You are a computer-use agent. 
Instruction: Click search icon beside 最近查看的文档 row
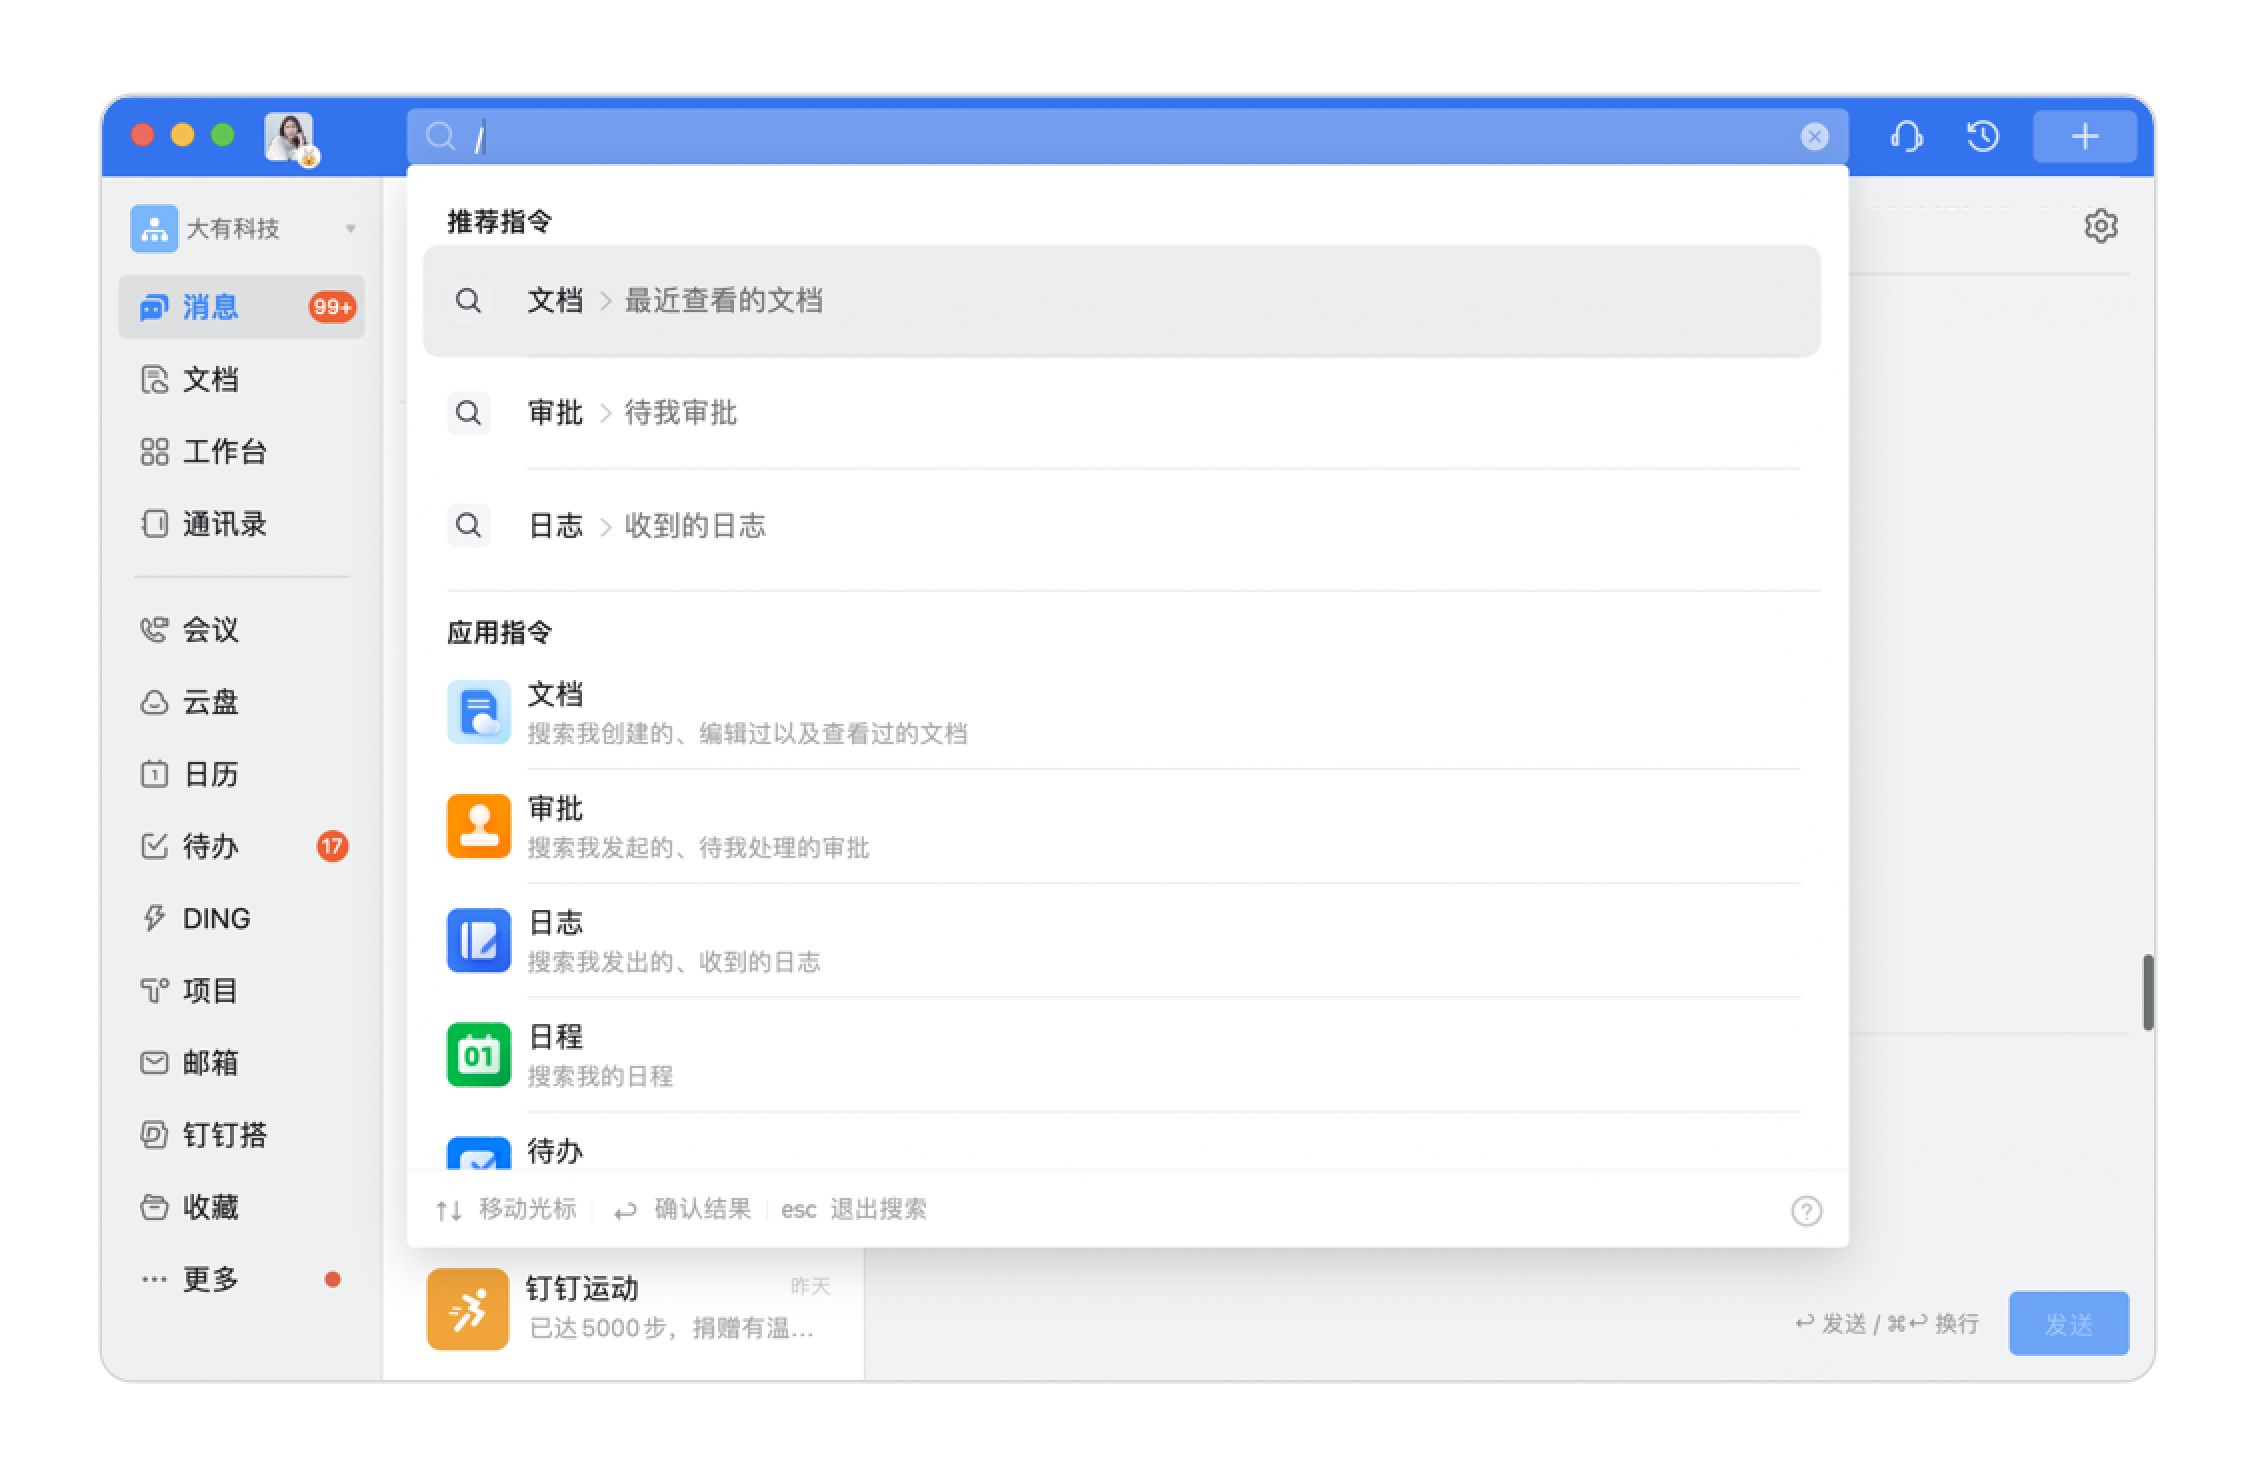tap(468, 301)
